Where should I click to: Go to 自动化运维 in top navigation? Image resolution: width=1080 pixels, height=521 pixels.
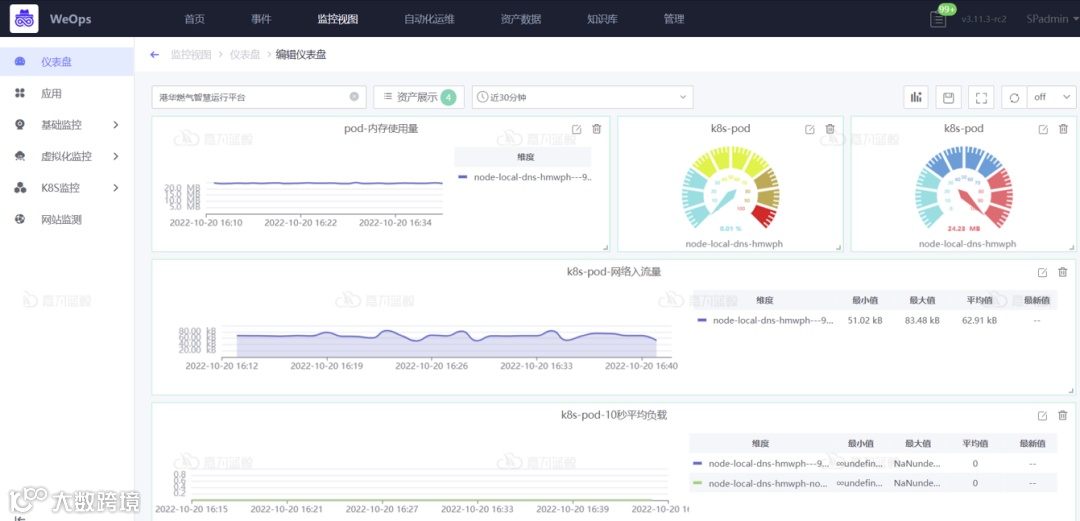tap(429, 19)
